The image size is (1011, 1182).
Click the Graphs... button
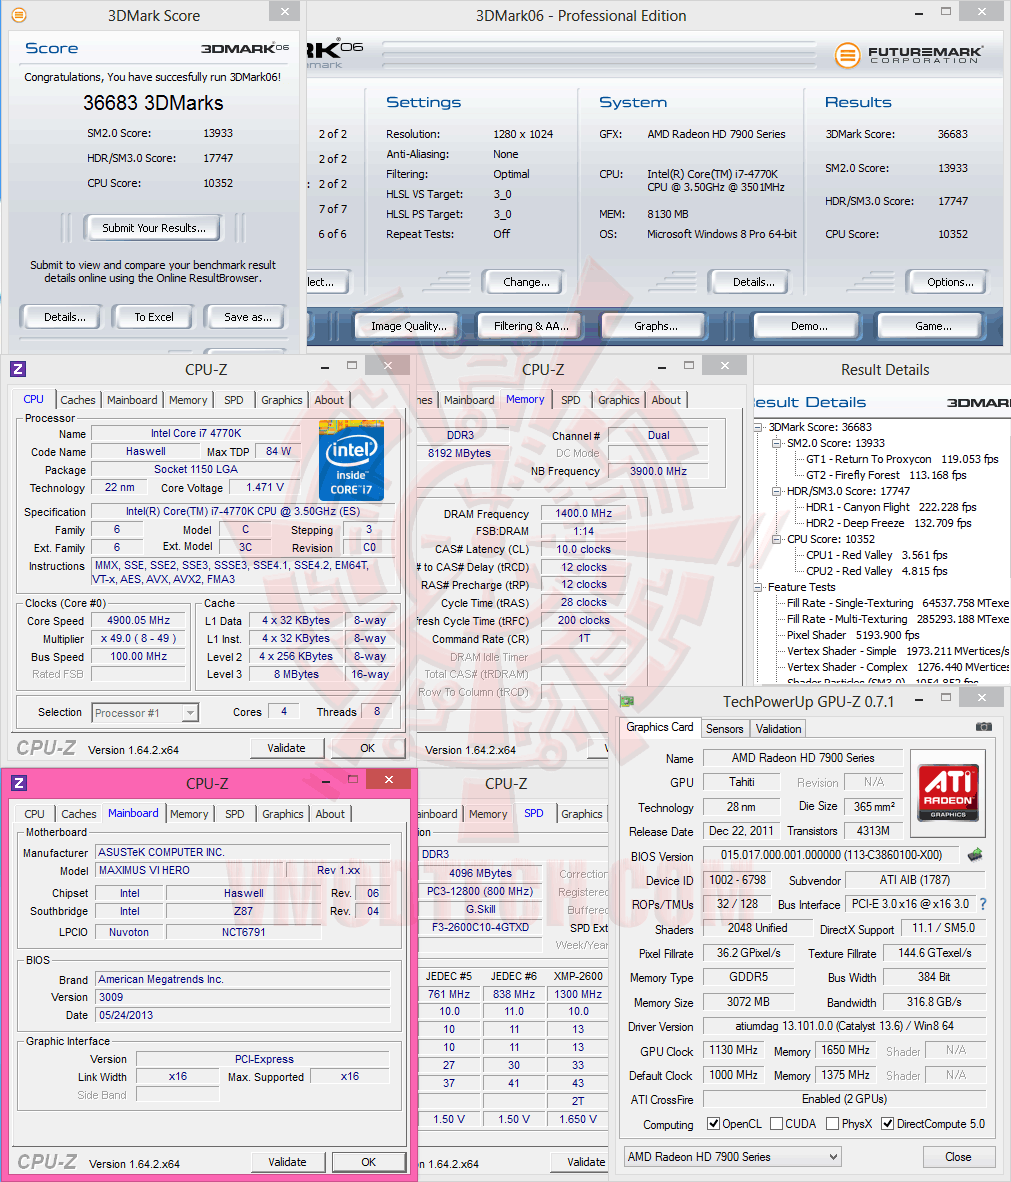click(x=655, y=326)
